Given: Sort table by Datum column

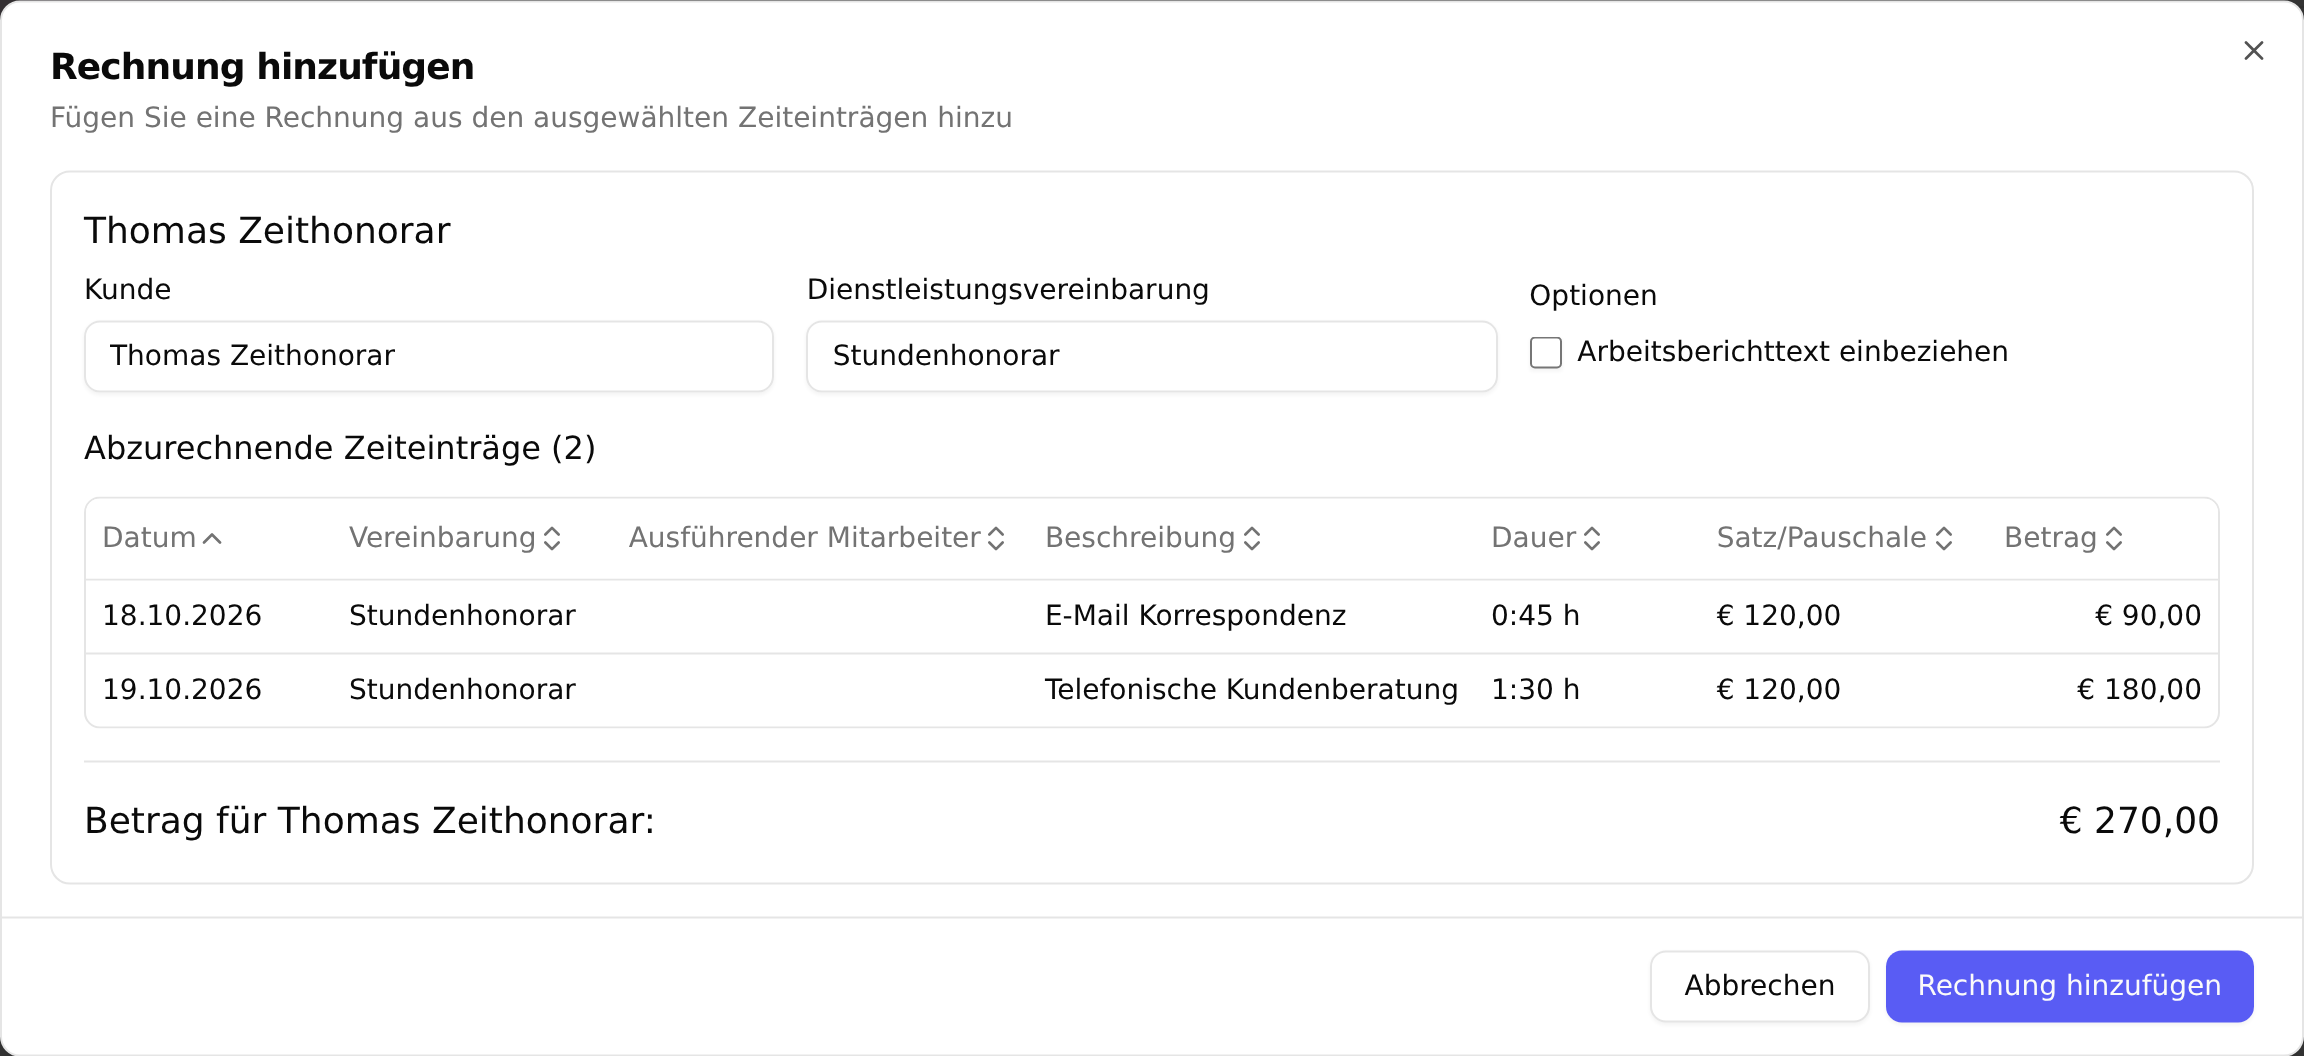Looking at the screenshot, I should [x=162, y=538].
